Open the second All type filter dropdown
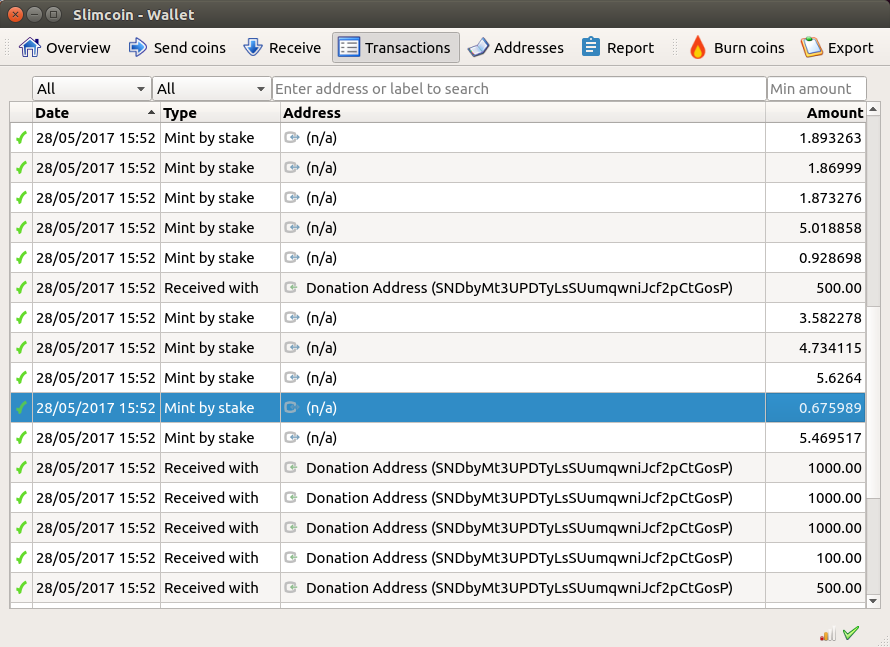 212,89
